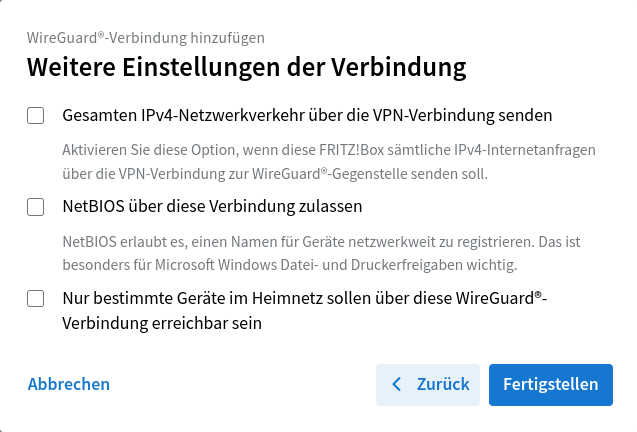Click the 'über die VPN-Verbindung zur WireGuard®-Gegenstelle' text
Screen dimensions: 637x432
275,174
